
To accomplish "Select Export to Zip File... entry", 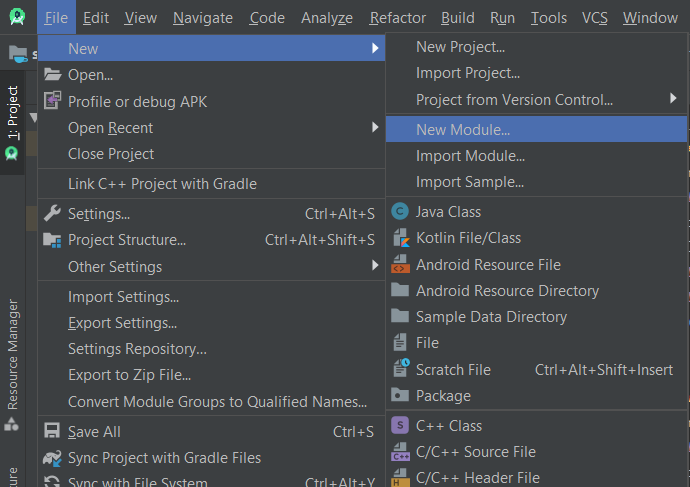I will pyautogui.click(x=211, y=375).
